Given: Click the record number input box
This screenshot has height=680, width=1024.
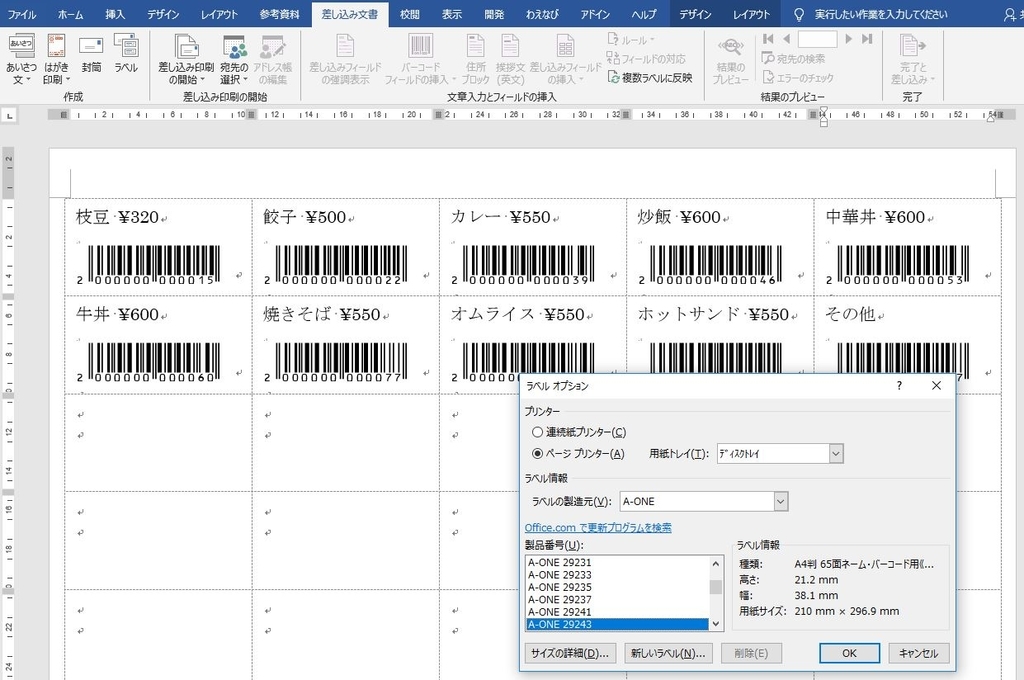Looking at the screenshot, I should (817, 39).
